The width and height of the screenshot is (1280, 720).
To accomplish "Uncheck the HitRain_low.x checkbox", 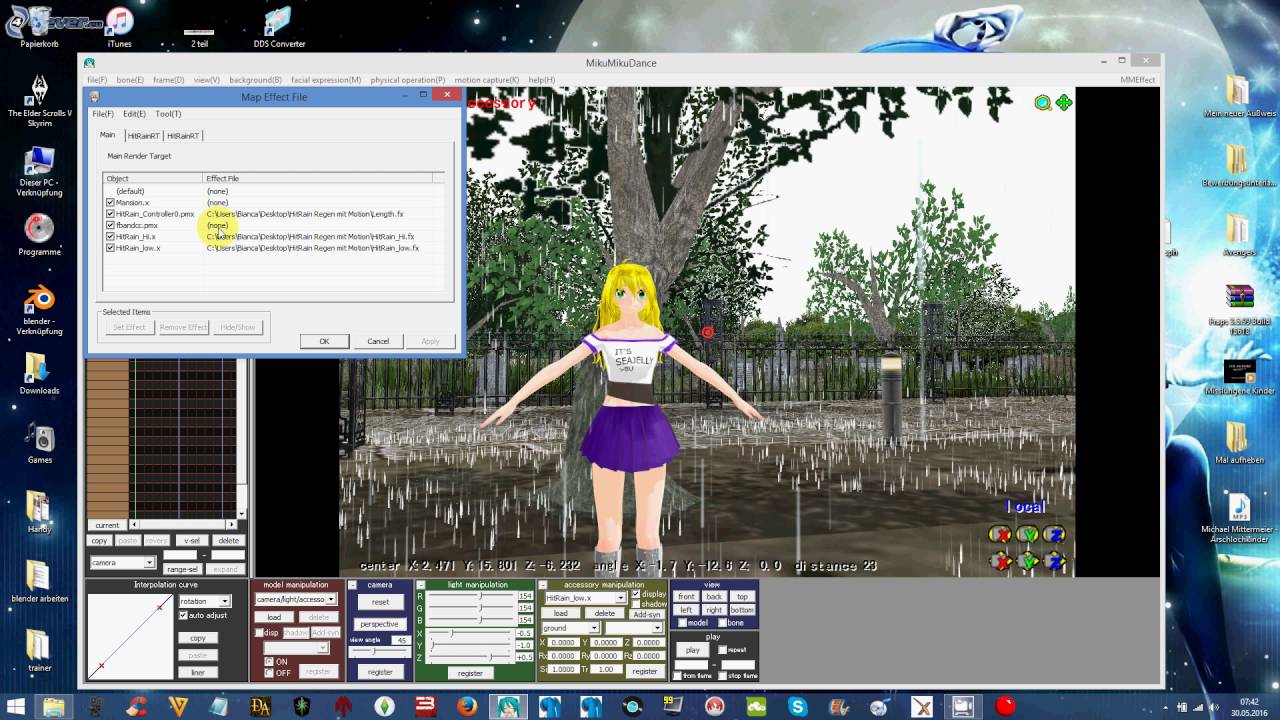I will (110, 247).
